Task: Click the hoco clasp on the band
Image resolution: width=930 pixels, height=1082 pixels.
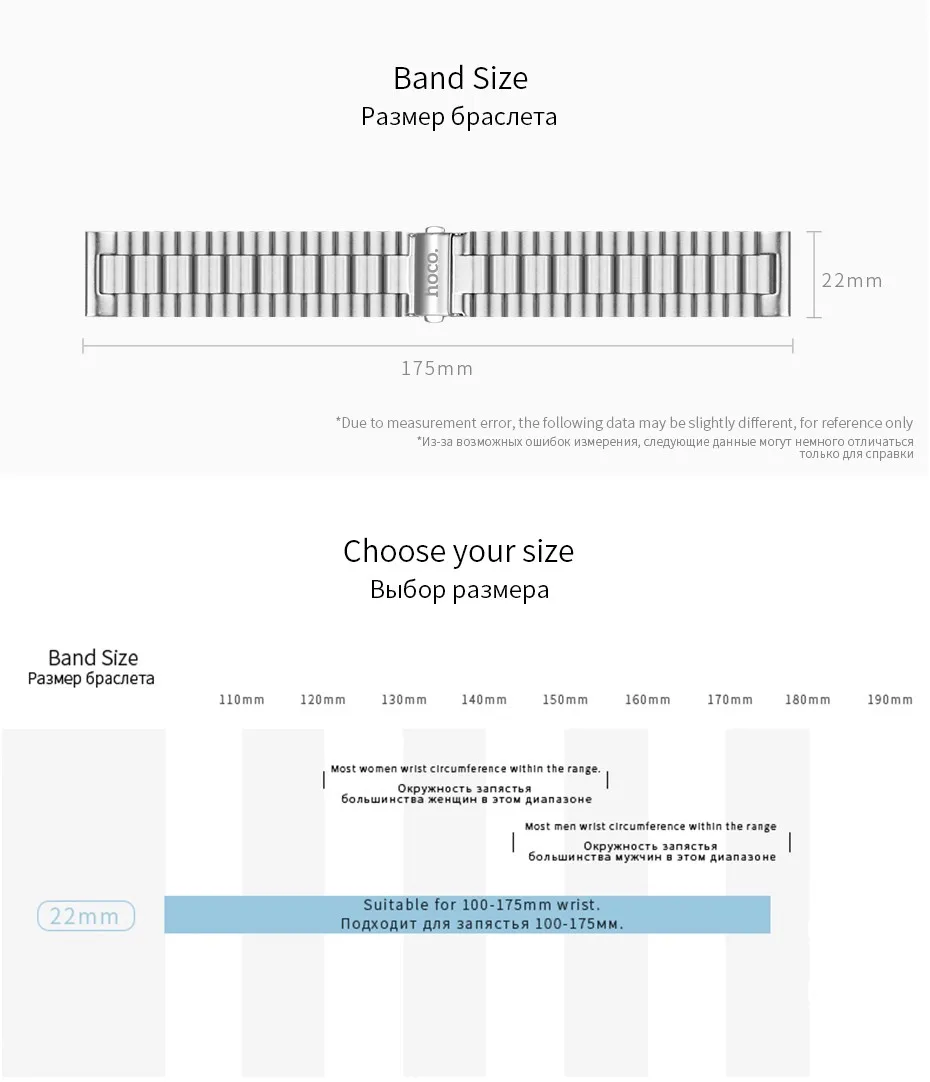Action: pos(434,274)
